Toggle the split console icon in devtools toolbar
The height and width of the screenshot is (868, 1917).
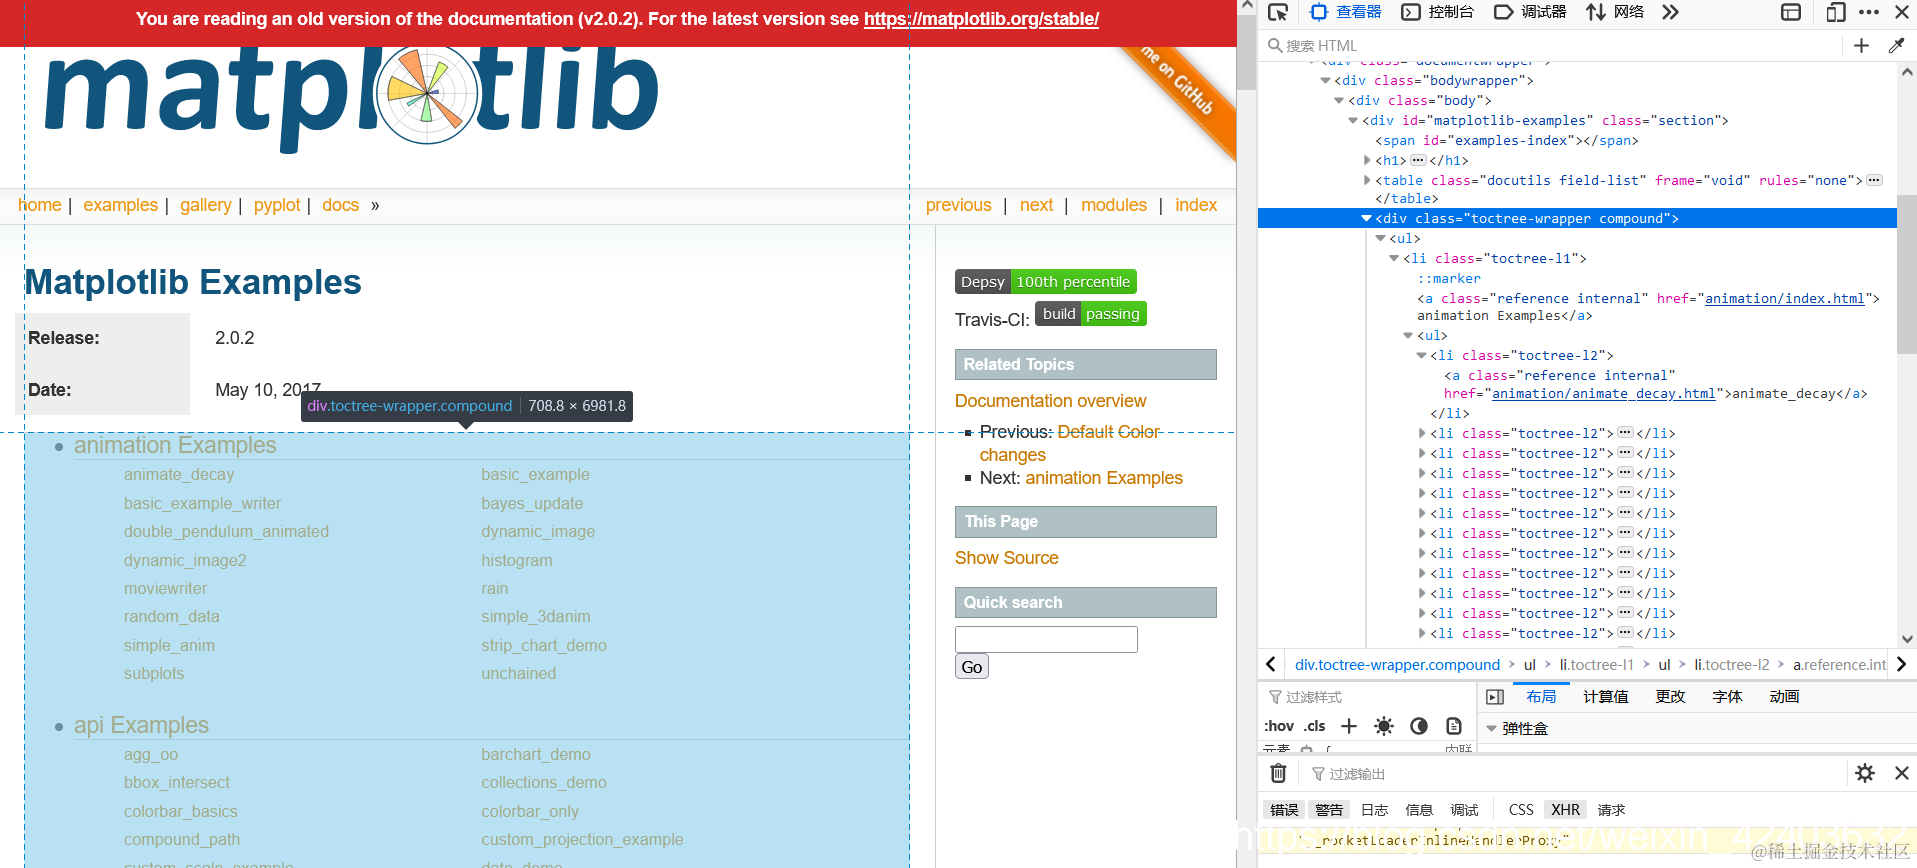point(1791,12)
